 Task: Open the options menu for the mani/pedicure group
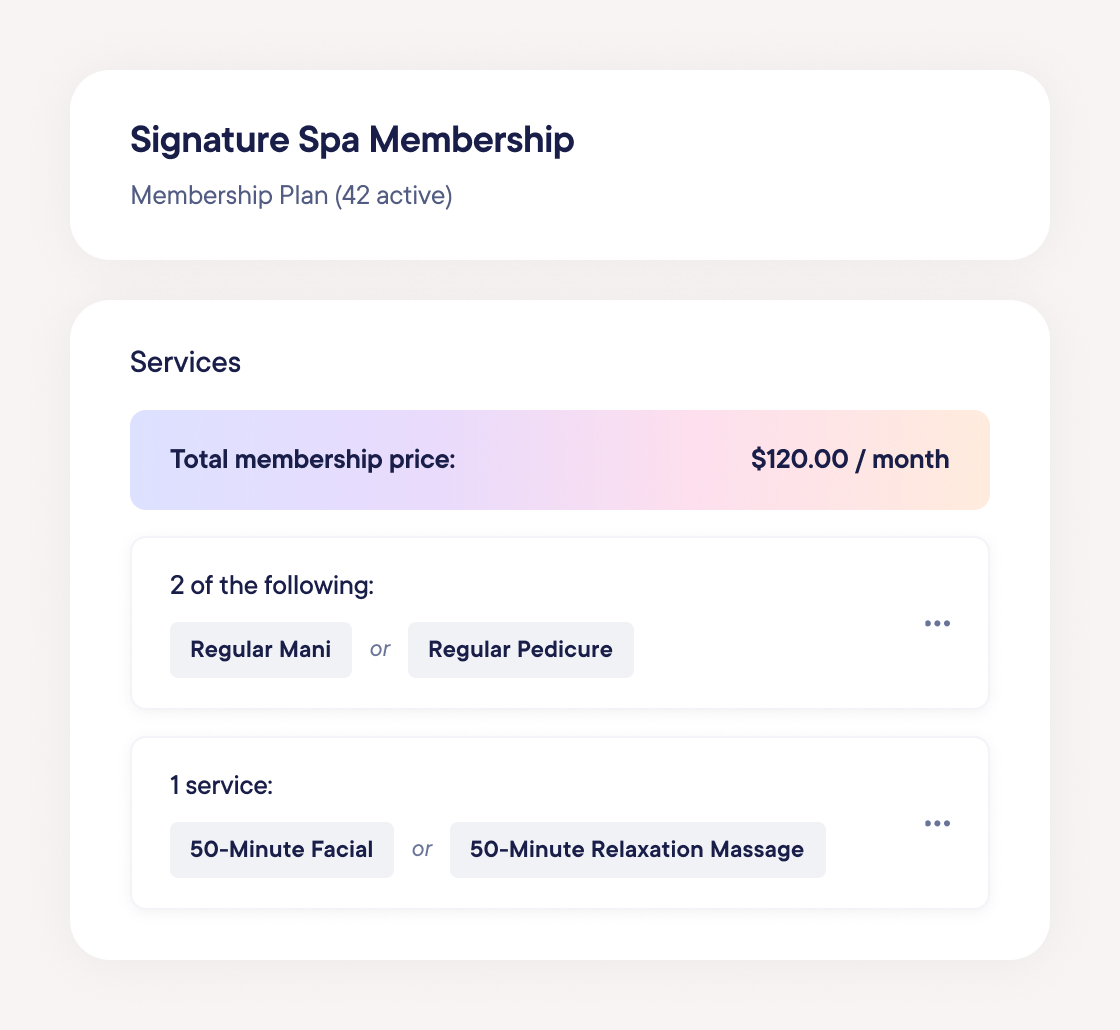[x=938, y=623]
